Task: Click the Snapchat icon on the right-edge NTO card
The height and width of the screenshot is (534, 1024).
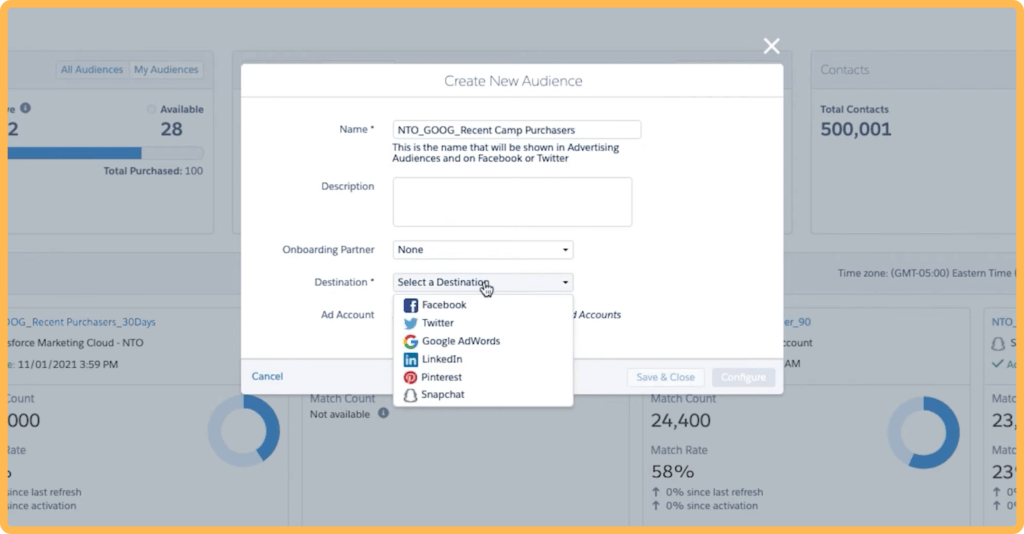Action: pos(998,343)
